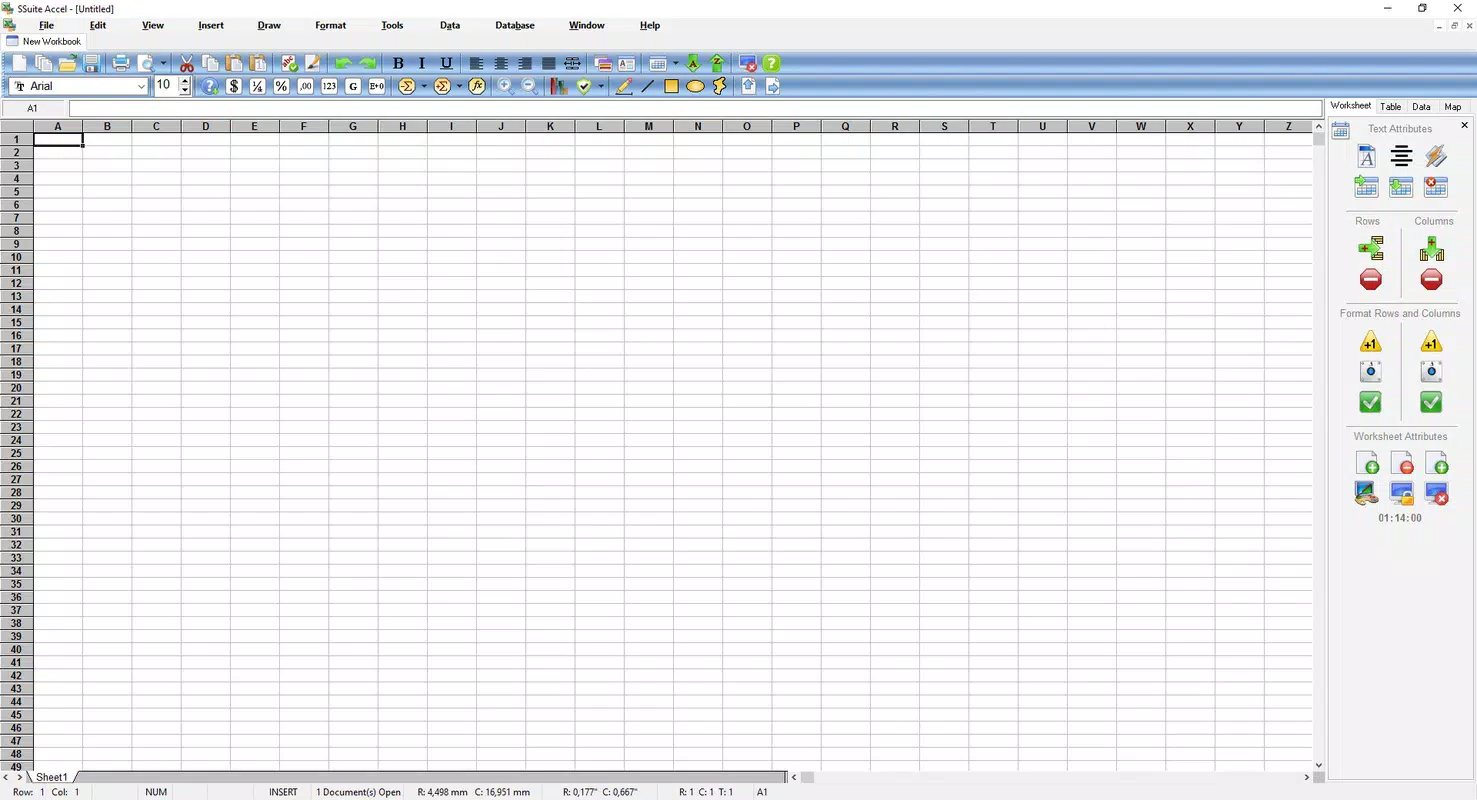Click the vertical scrollbar down arrow

(1319, 765)
